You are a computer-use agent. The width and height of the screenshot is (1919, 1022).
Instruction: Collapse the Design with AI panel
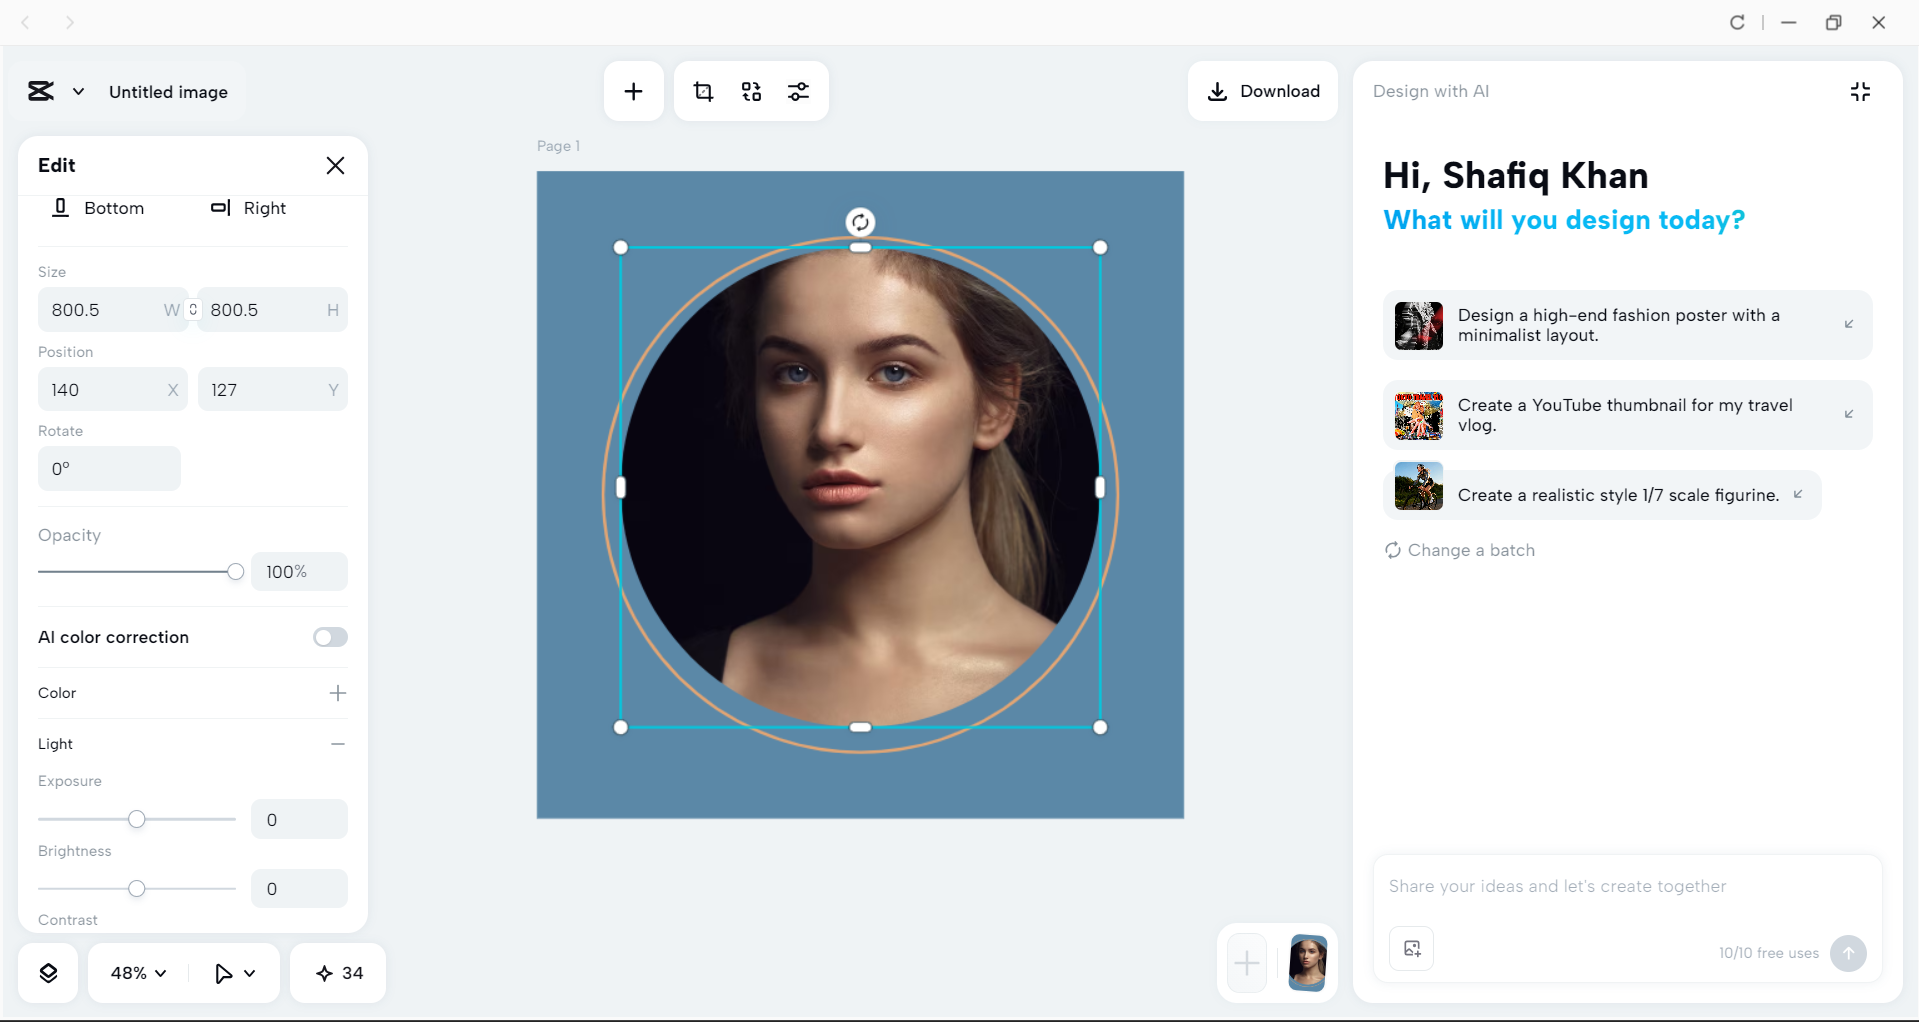point(1860,91)
